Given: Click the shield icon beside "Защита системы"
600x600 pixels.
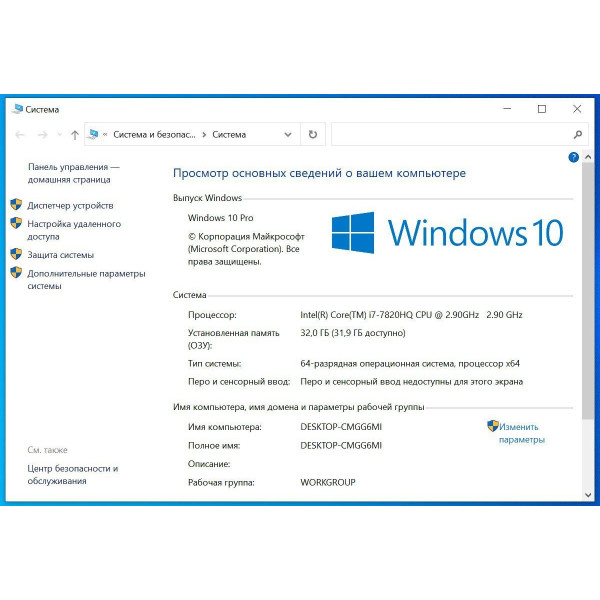Looking at the screenshot, I should click(16, 254).
